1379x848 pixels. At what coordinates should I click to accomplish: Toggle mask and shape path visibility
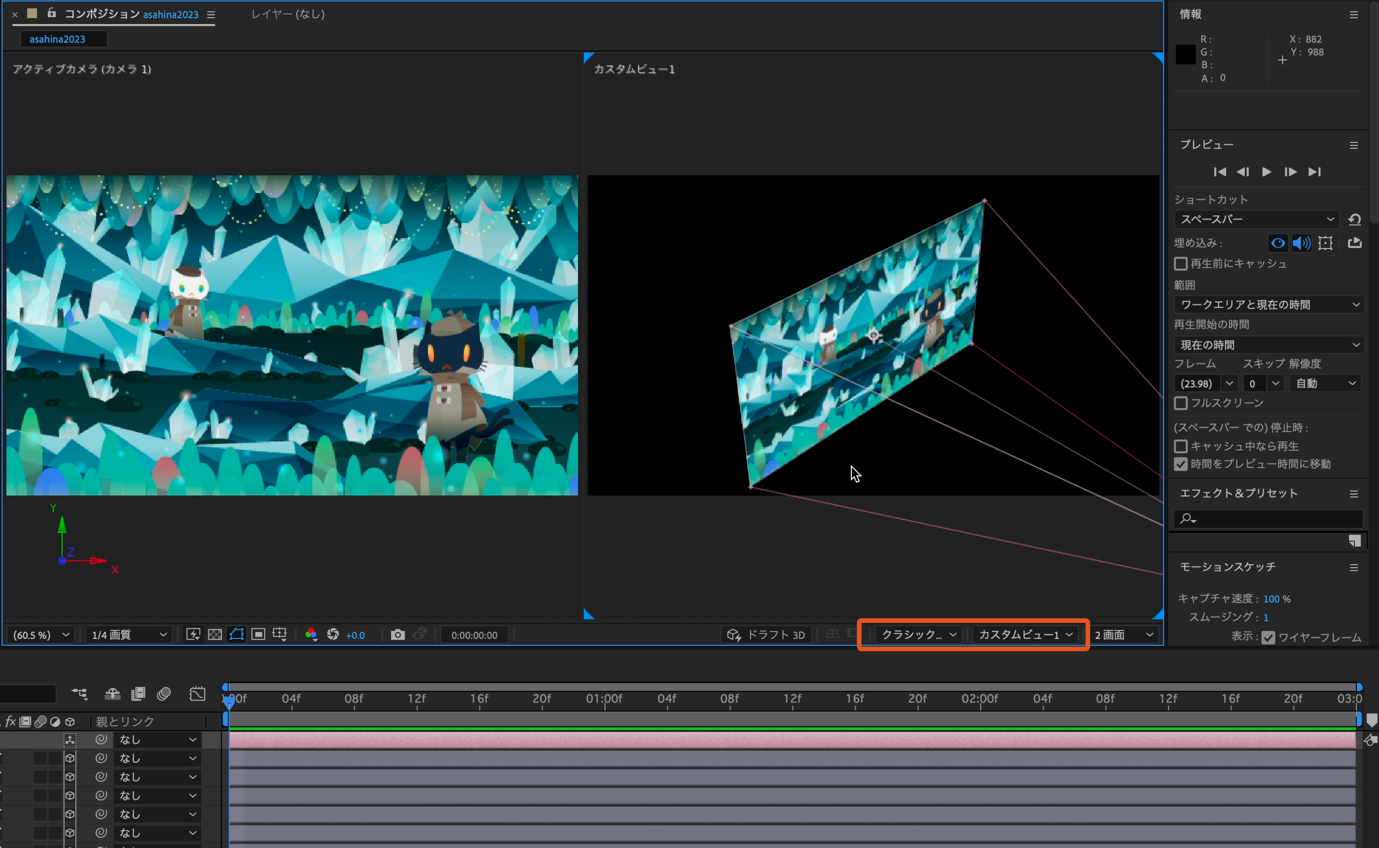click(x=237, y=635)
